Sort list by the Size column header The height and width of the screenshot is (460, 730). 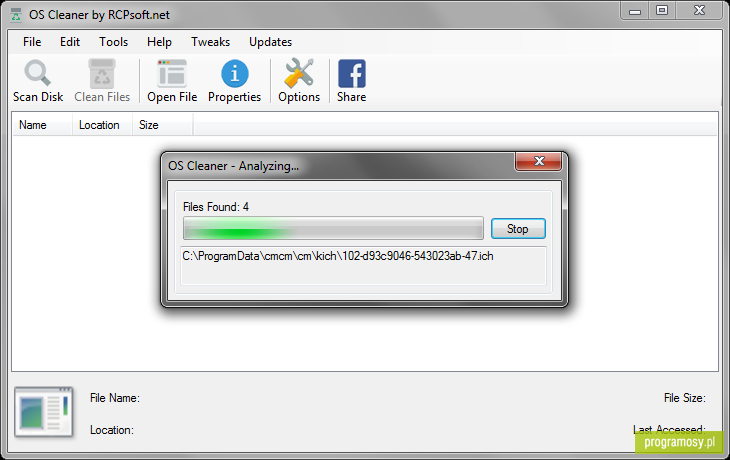coord(162,125)
